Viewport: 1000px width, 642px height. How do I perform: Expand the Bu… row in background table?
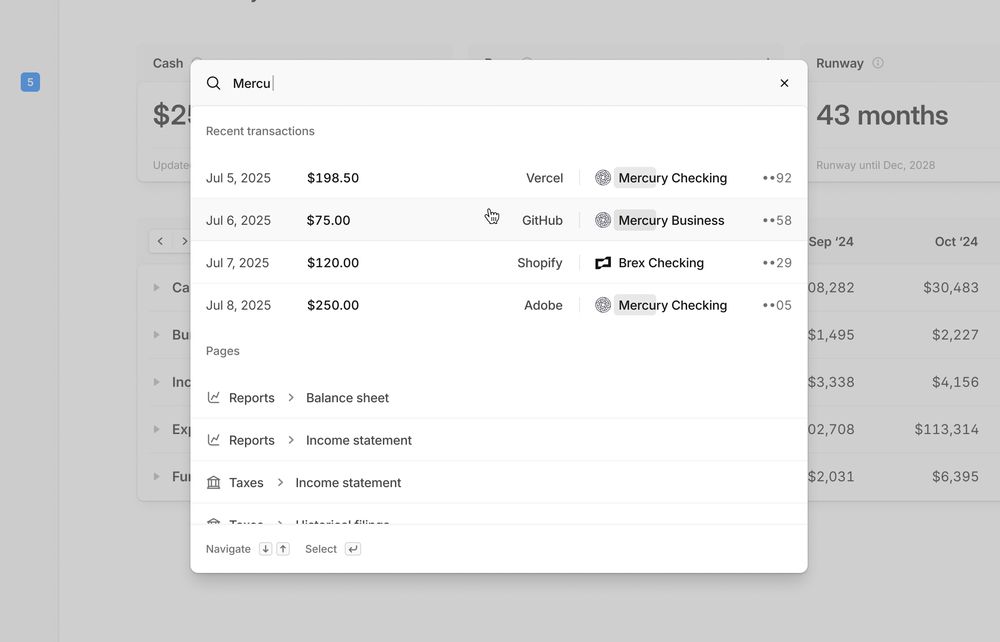156,335
